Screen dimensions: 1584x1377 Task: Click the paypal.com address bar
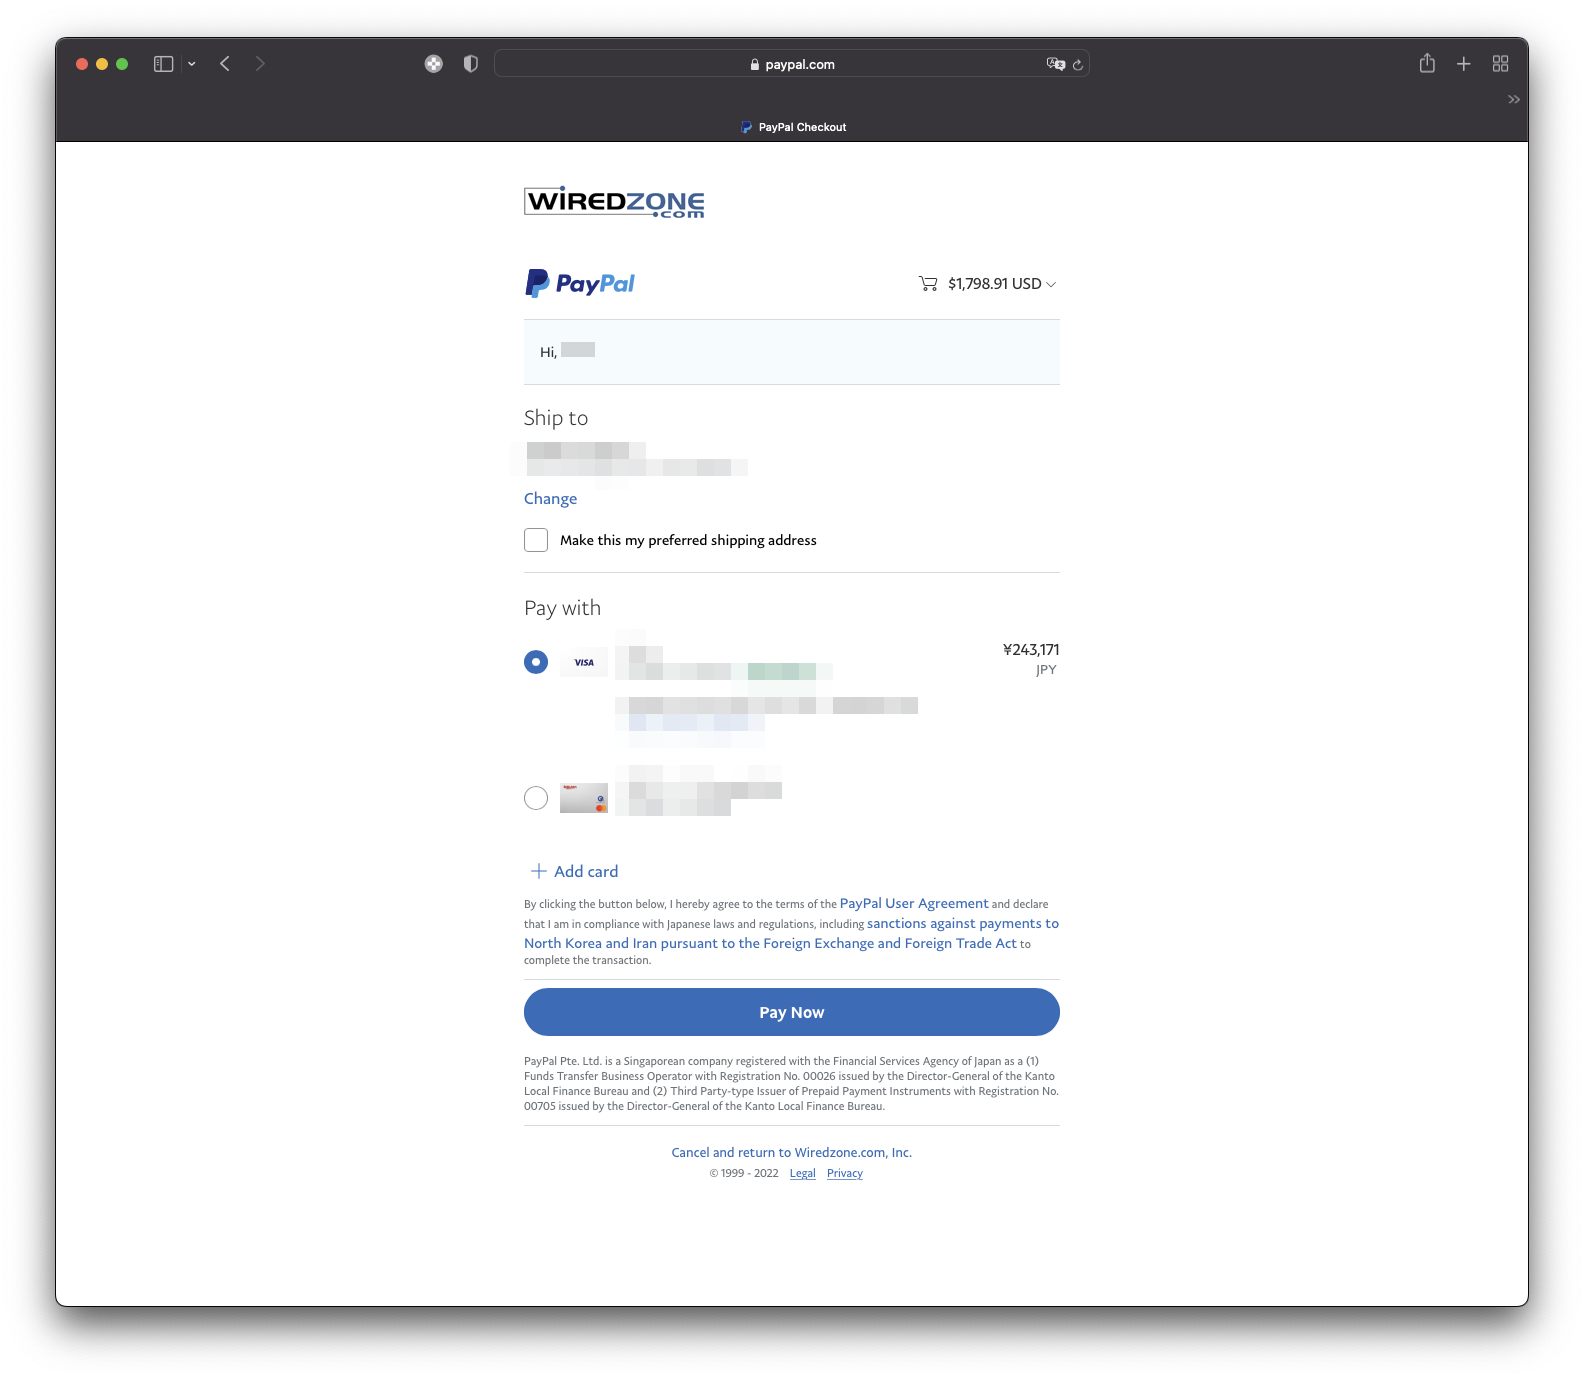pos(791,64)
